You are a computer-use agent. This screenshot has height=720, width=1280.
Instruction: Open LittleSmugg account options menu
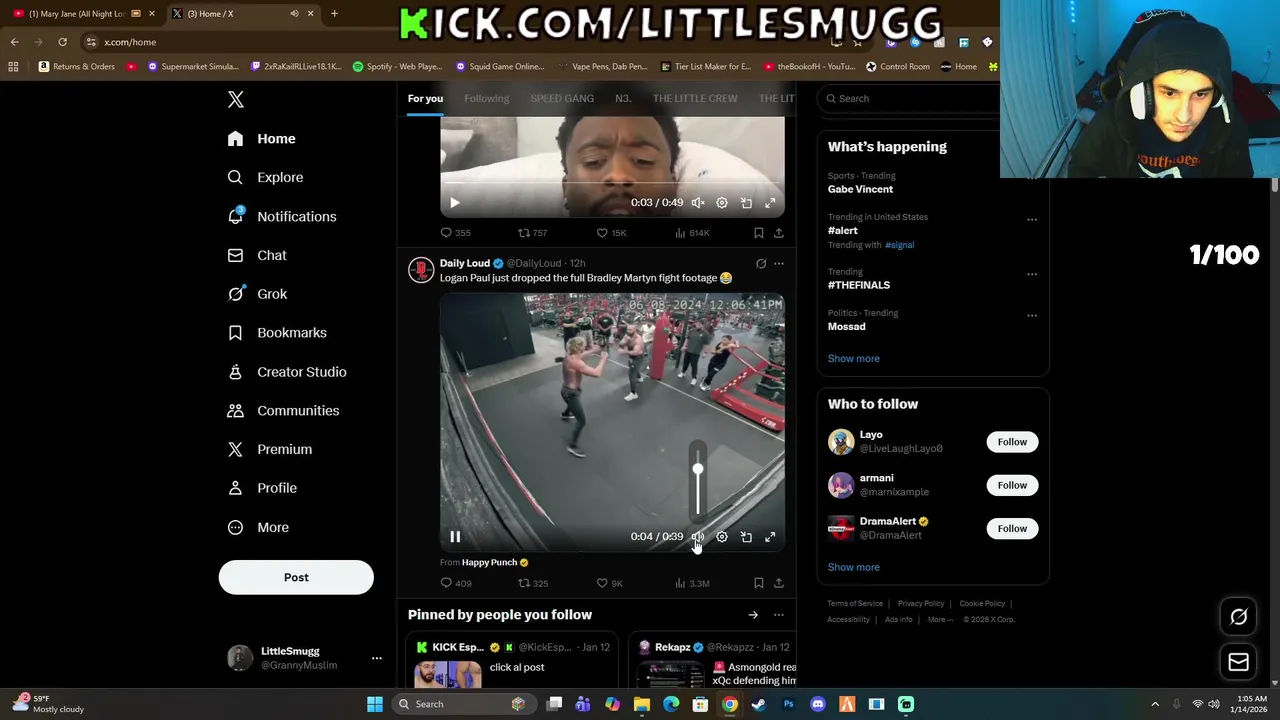(x=376, y=658)
